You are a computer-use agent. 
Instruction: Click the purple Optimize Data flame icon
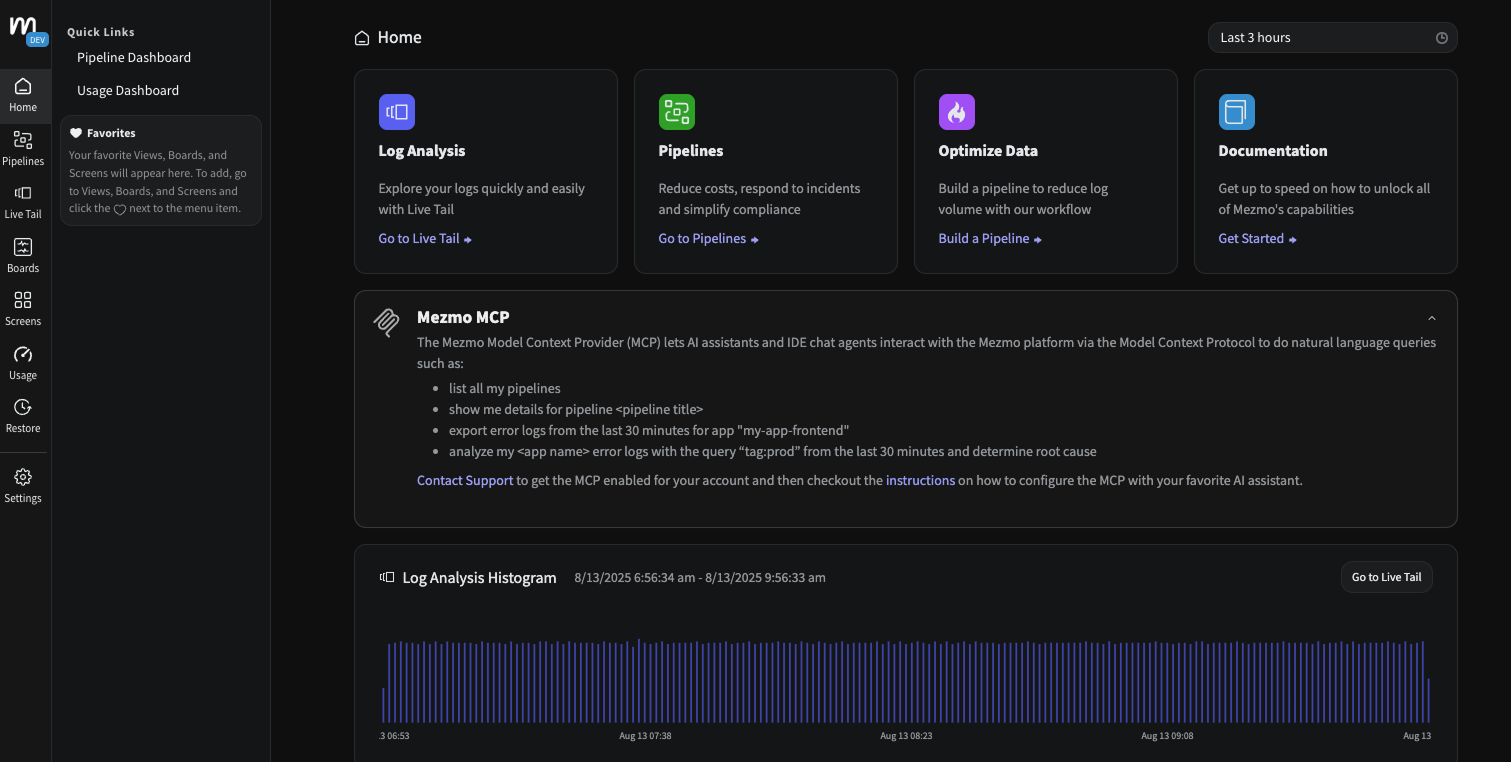point(957,112)
